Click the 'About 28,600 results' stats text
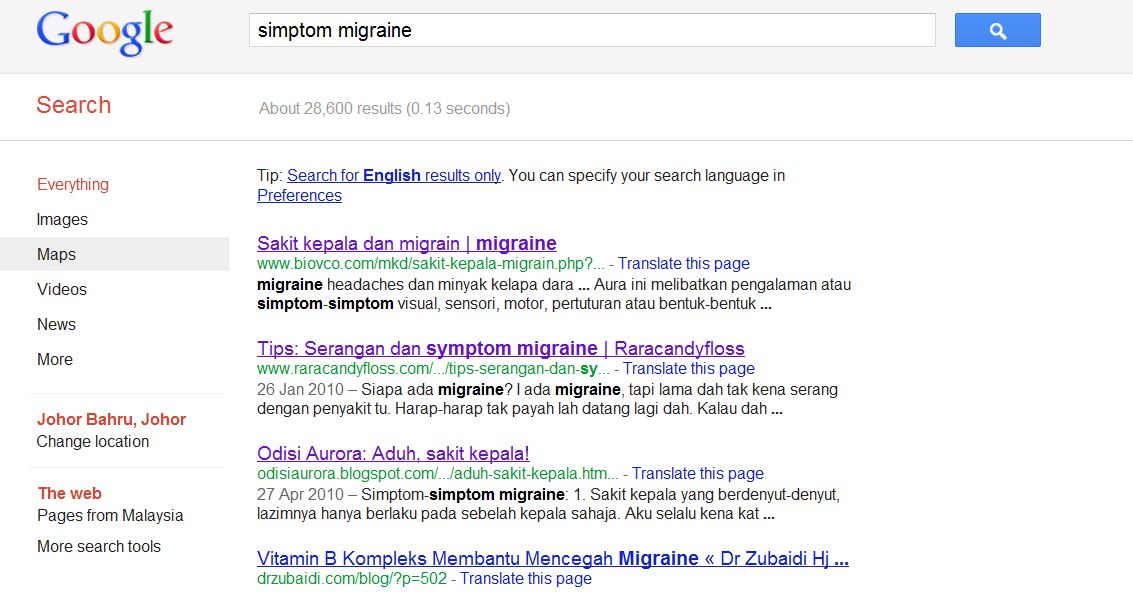 click(384, 108)
